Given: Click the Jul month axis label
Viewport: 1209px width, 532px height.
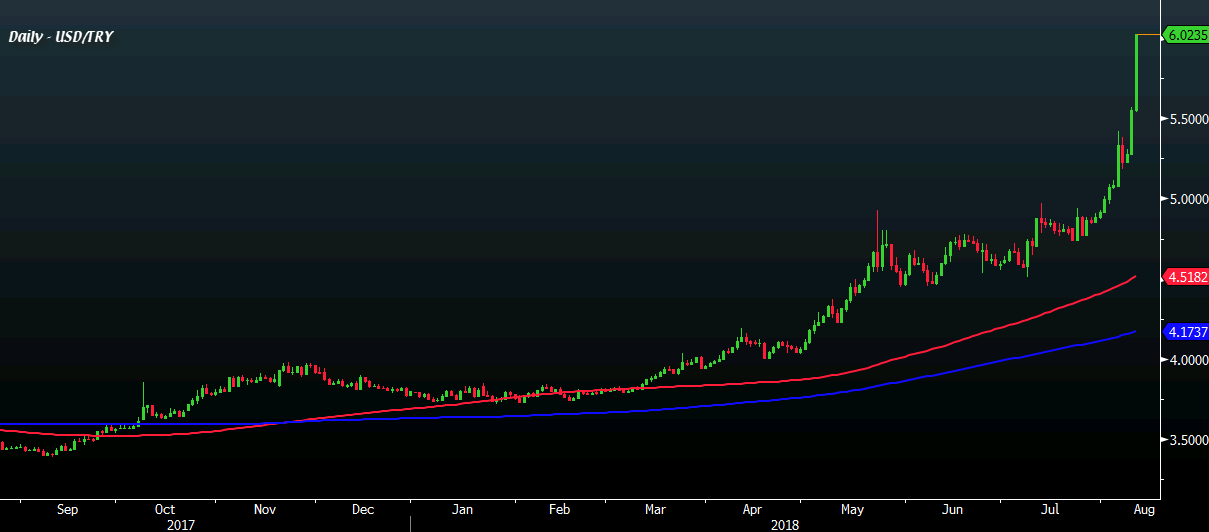Looking at the screenshot, I should pyautogui.click(x=1049, y=510).
